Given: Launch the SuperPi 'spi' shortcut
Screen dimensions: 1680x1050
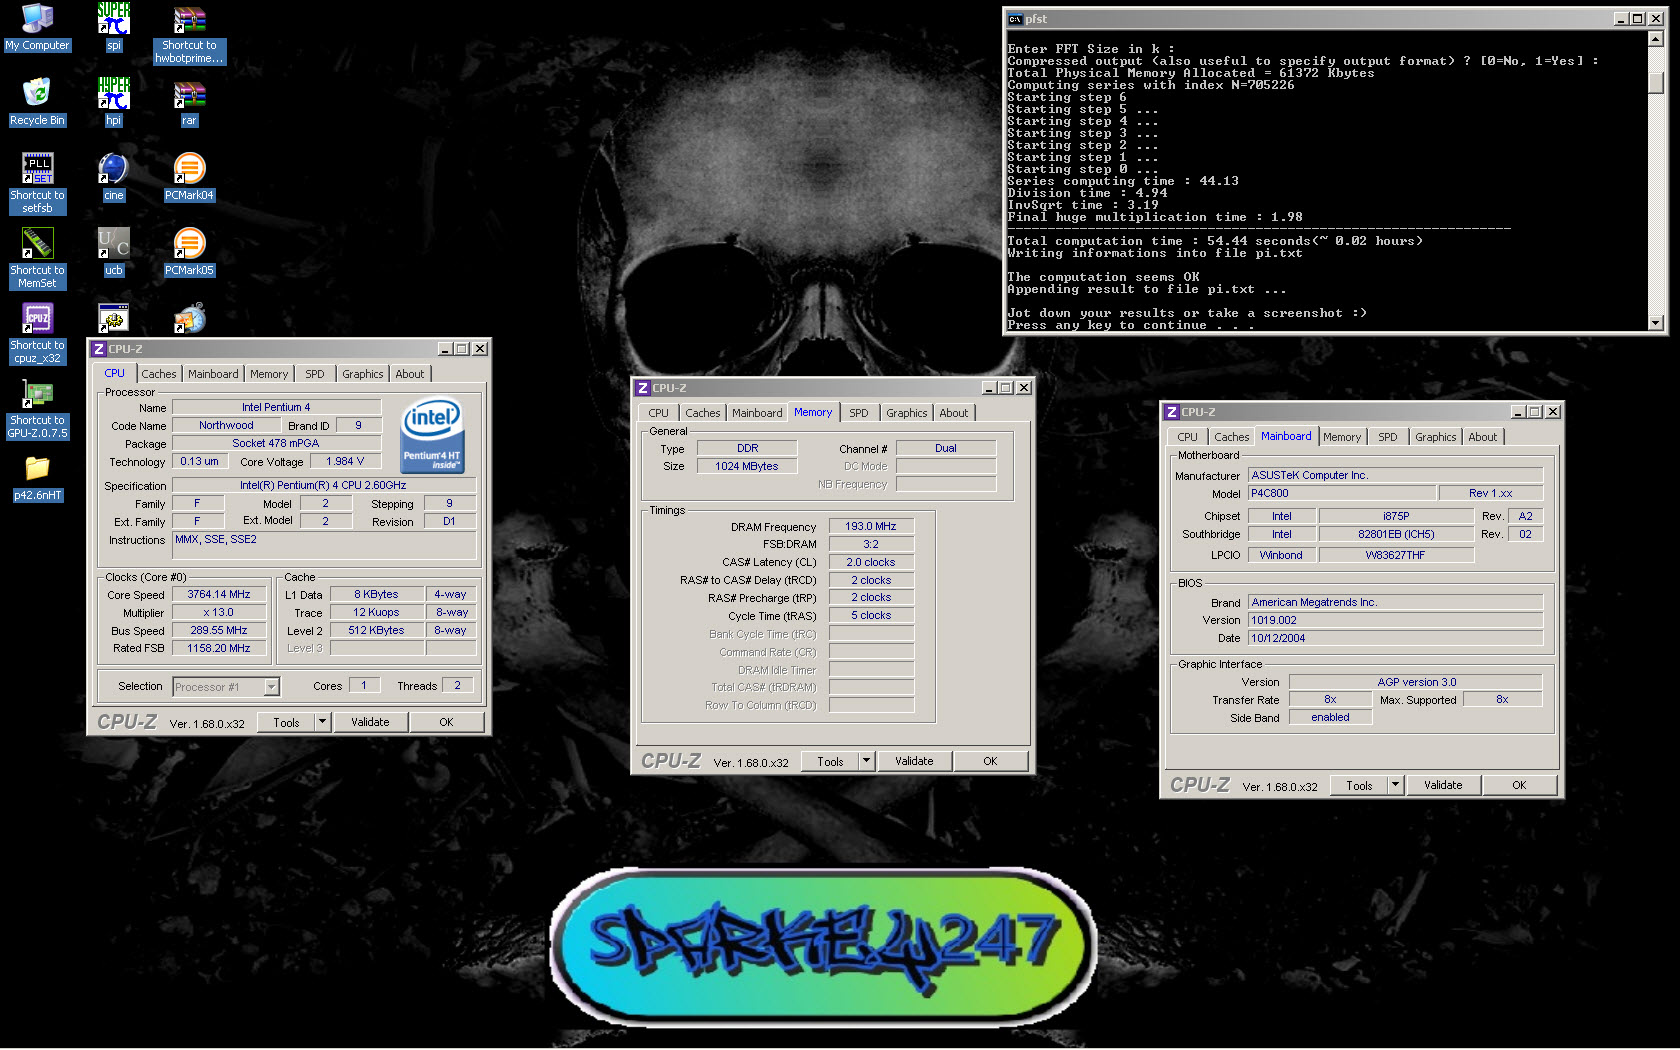Looking at the screenshot, I should click(x=113, y=27).
